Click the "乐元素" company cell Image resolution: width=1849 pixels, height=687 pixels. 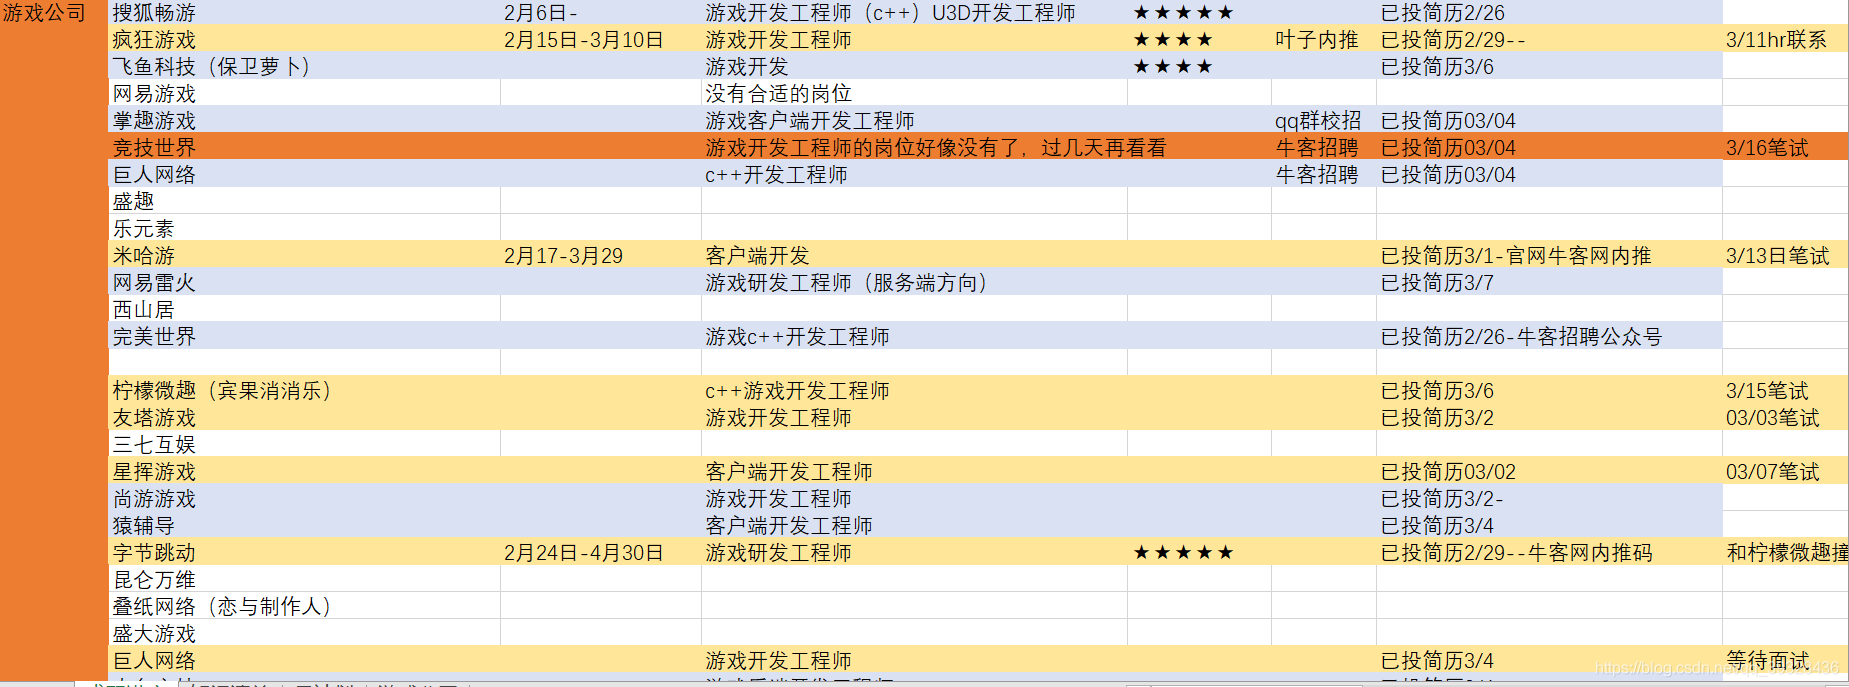click(x=305, y=228)
